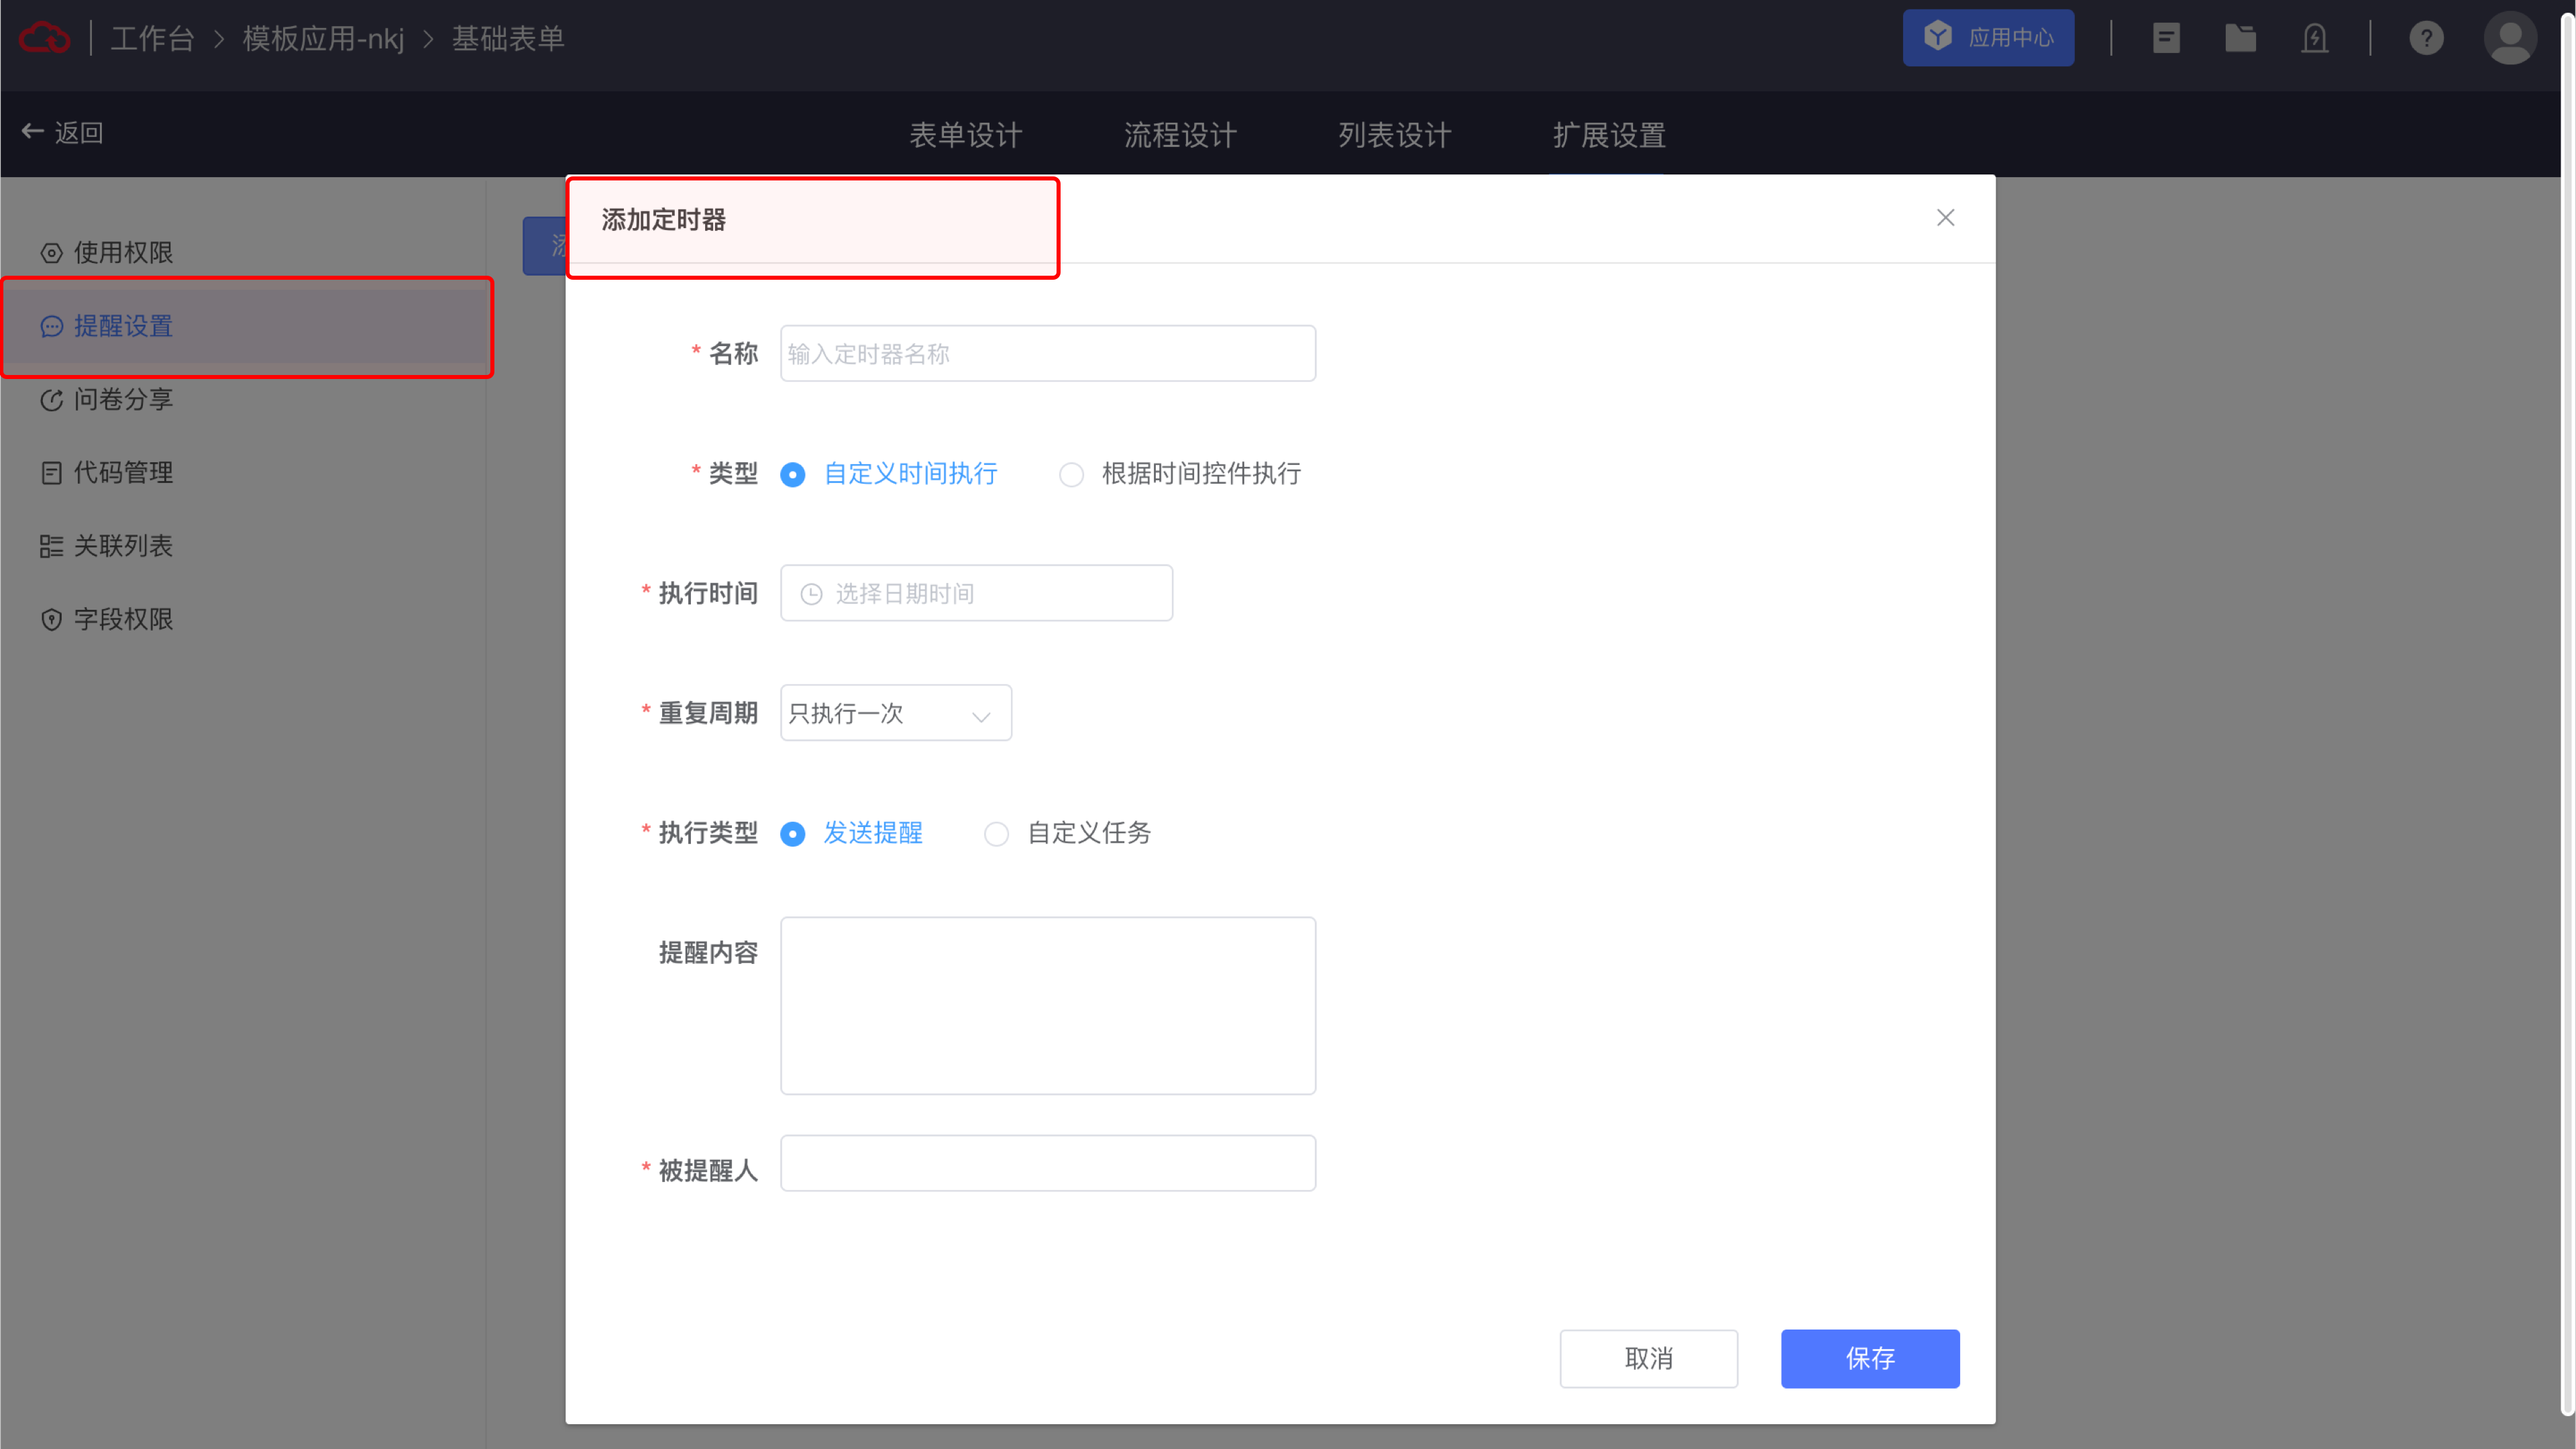Image resolution: width=2576 pixels, height=1449 pixels.
Task: Open the folder icon in top bar
Action: (2240, 38)
